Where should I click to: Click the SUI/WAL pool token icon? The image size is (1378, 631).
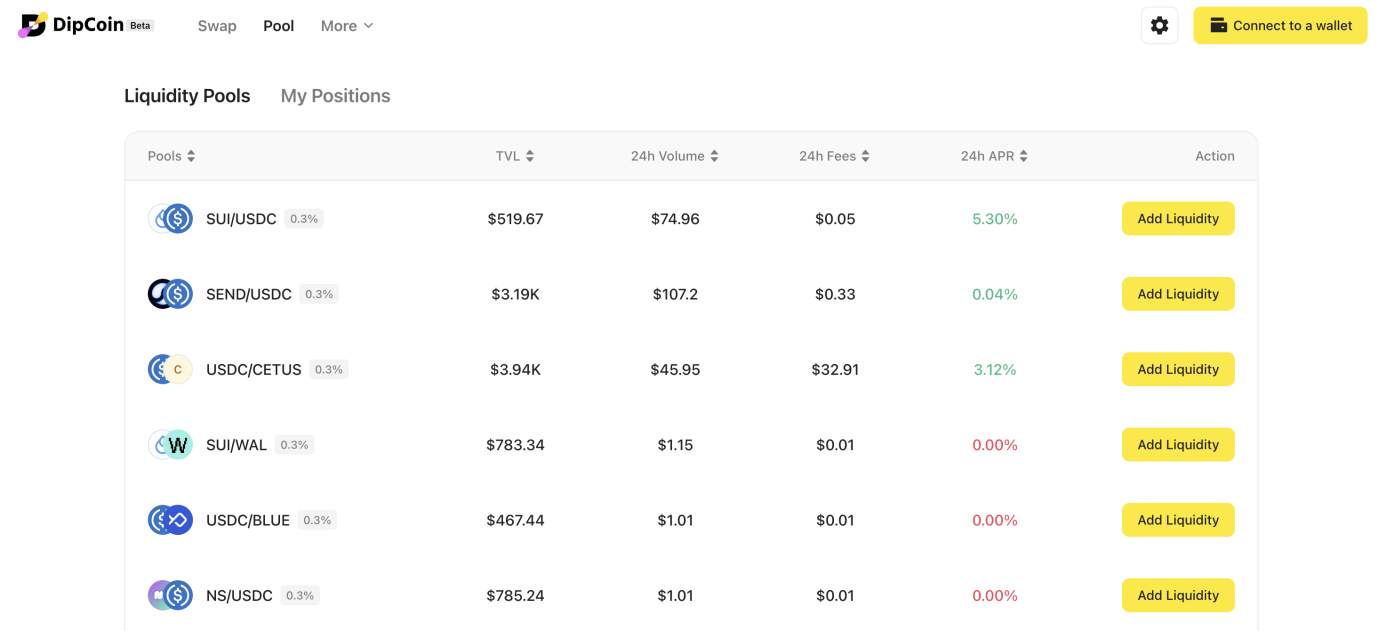pos(170,445)
